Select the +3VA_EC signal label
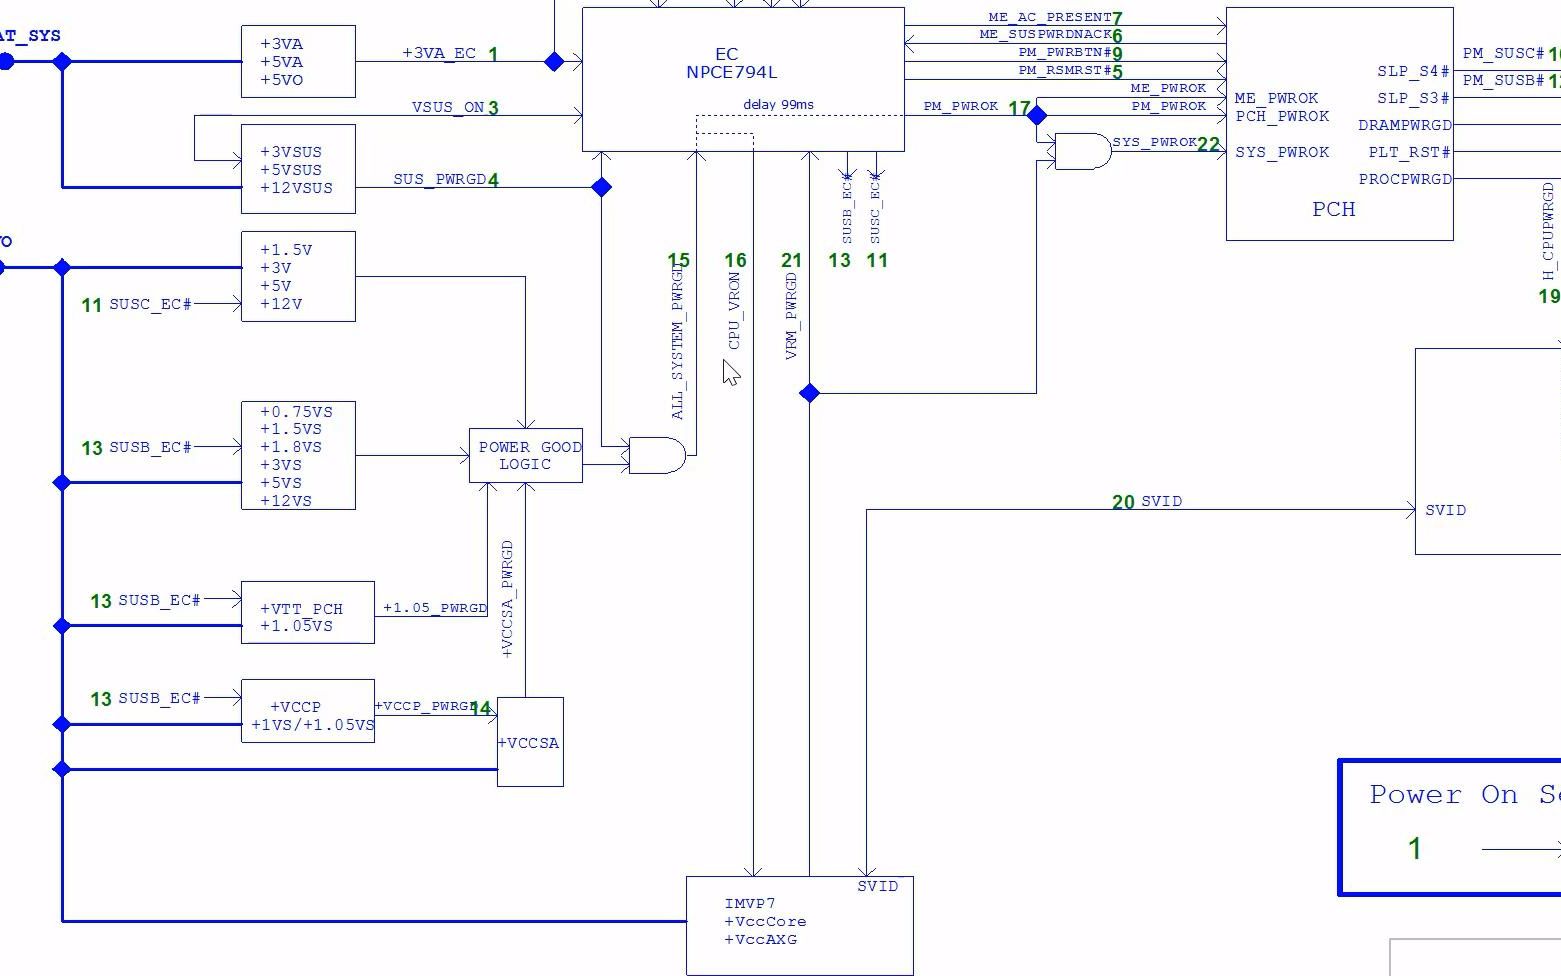The width and height of the screenshot is (1561, 976). (439, 53)
